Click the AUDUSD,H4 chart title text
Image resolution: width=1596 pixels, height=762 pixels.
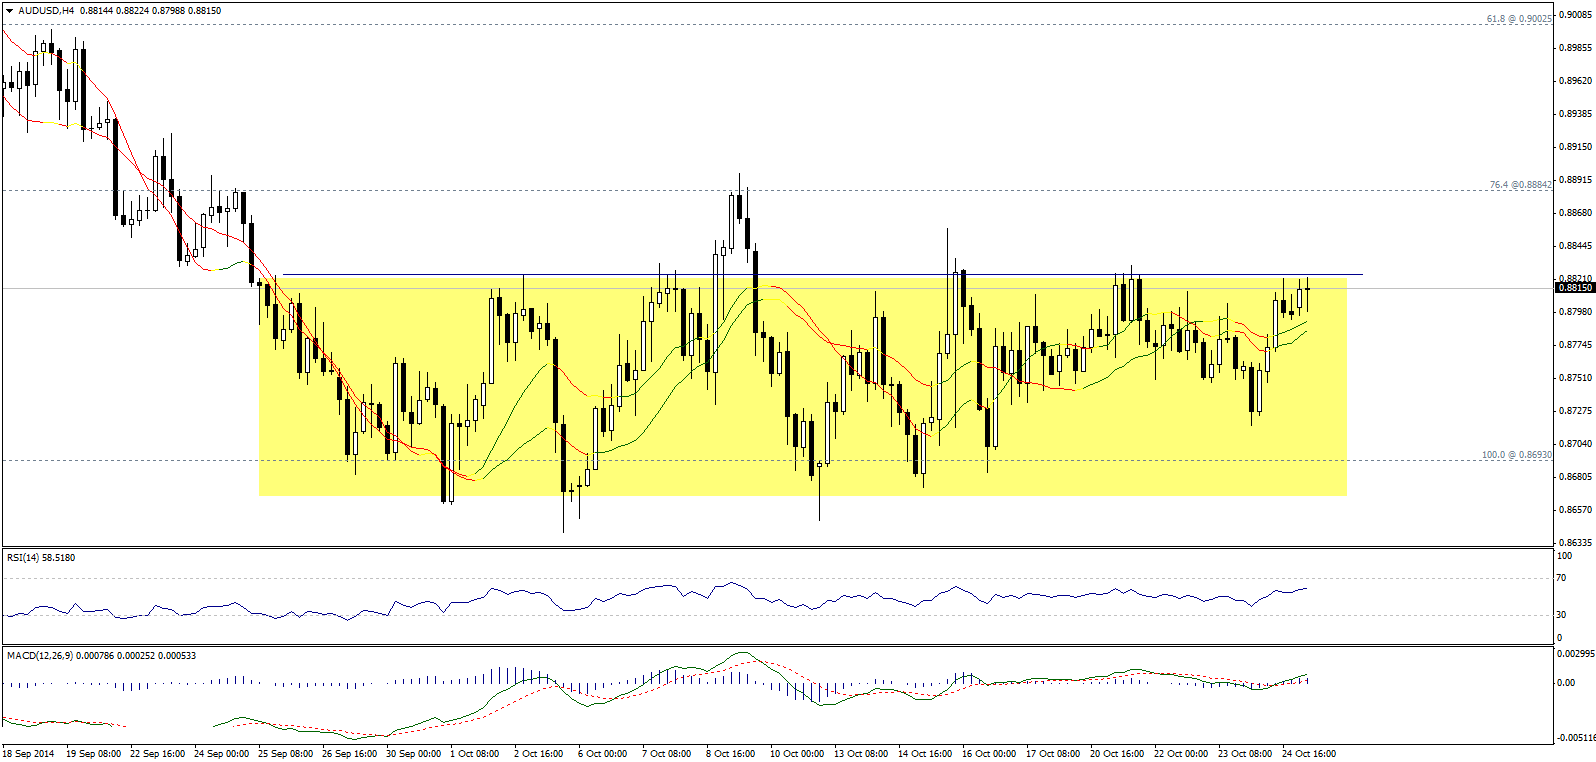point(46,11)
